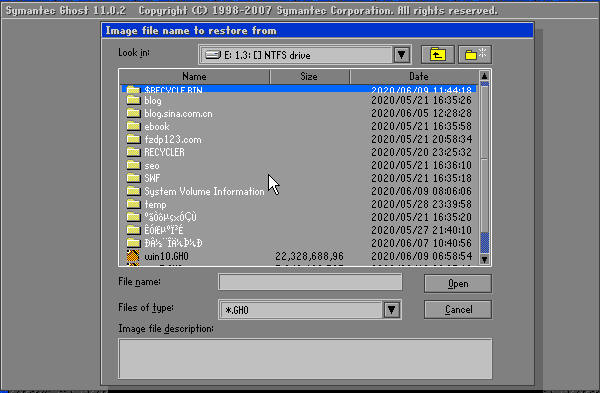
Task: Click the date 2020/05/28 23:39:58
Action: pyautogui.click(x=421, y=204)
